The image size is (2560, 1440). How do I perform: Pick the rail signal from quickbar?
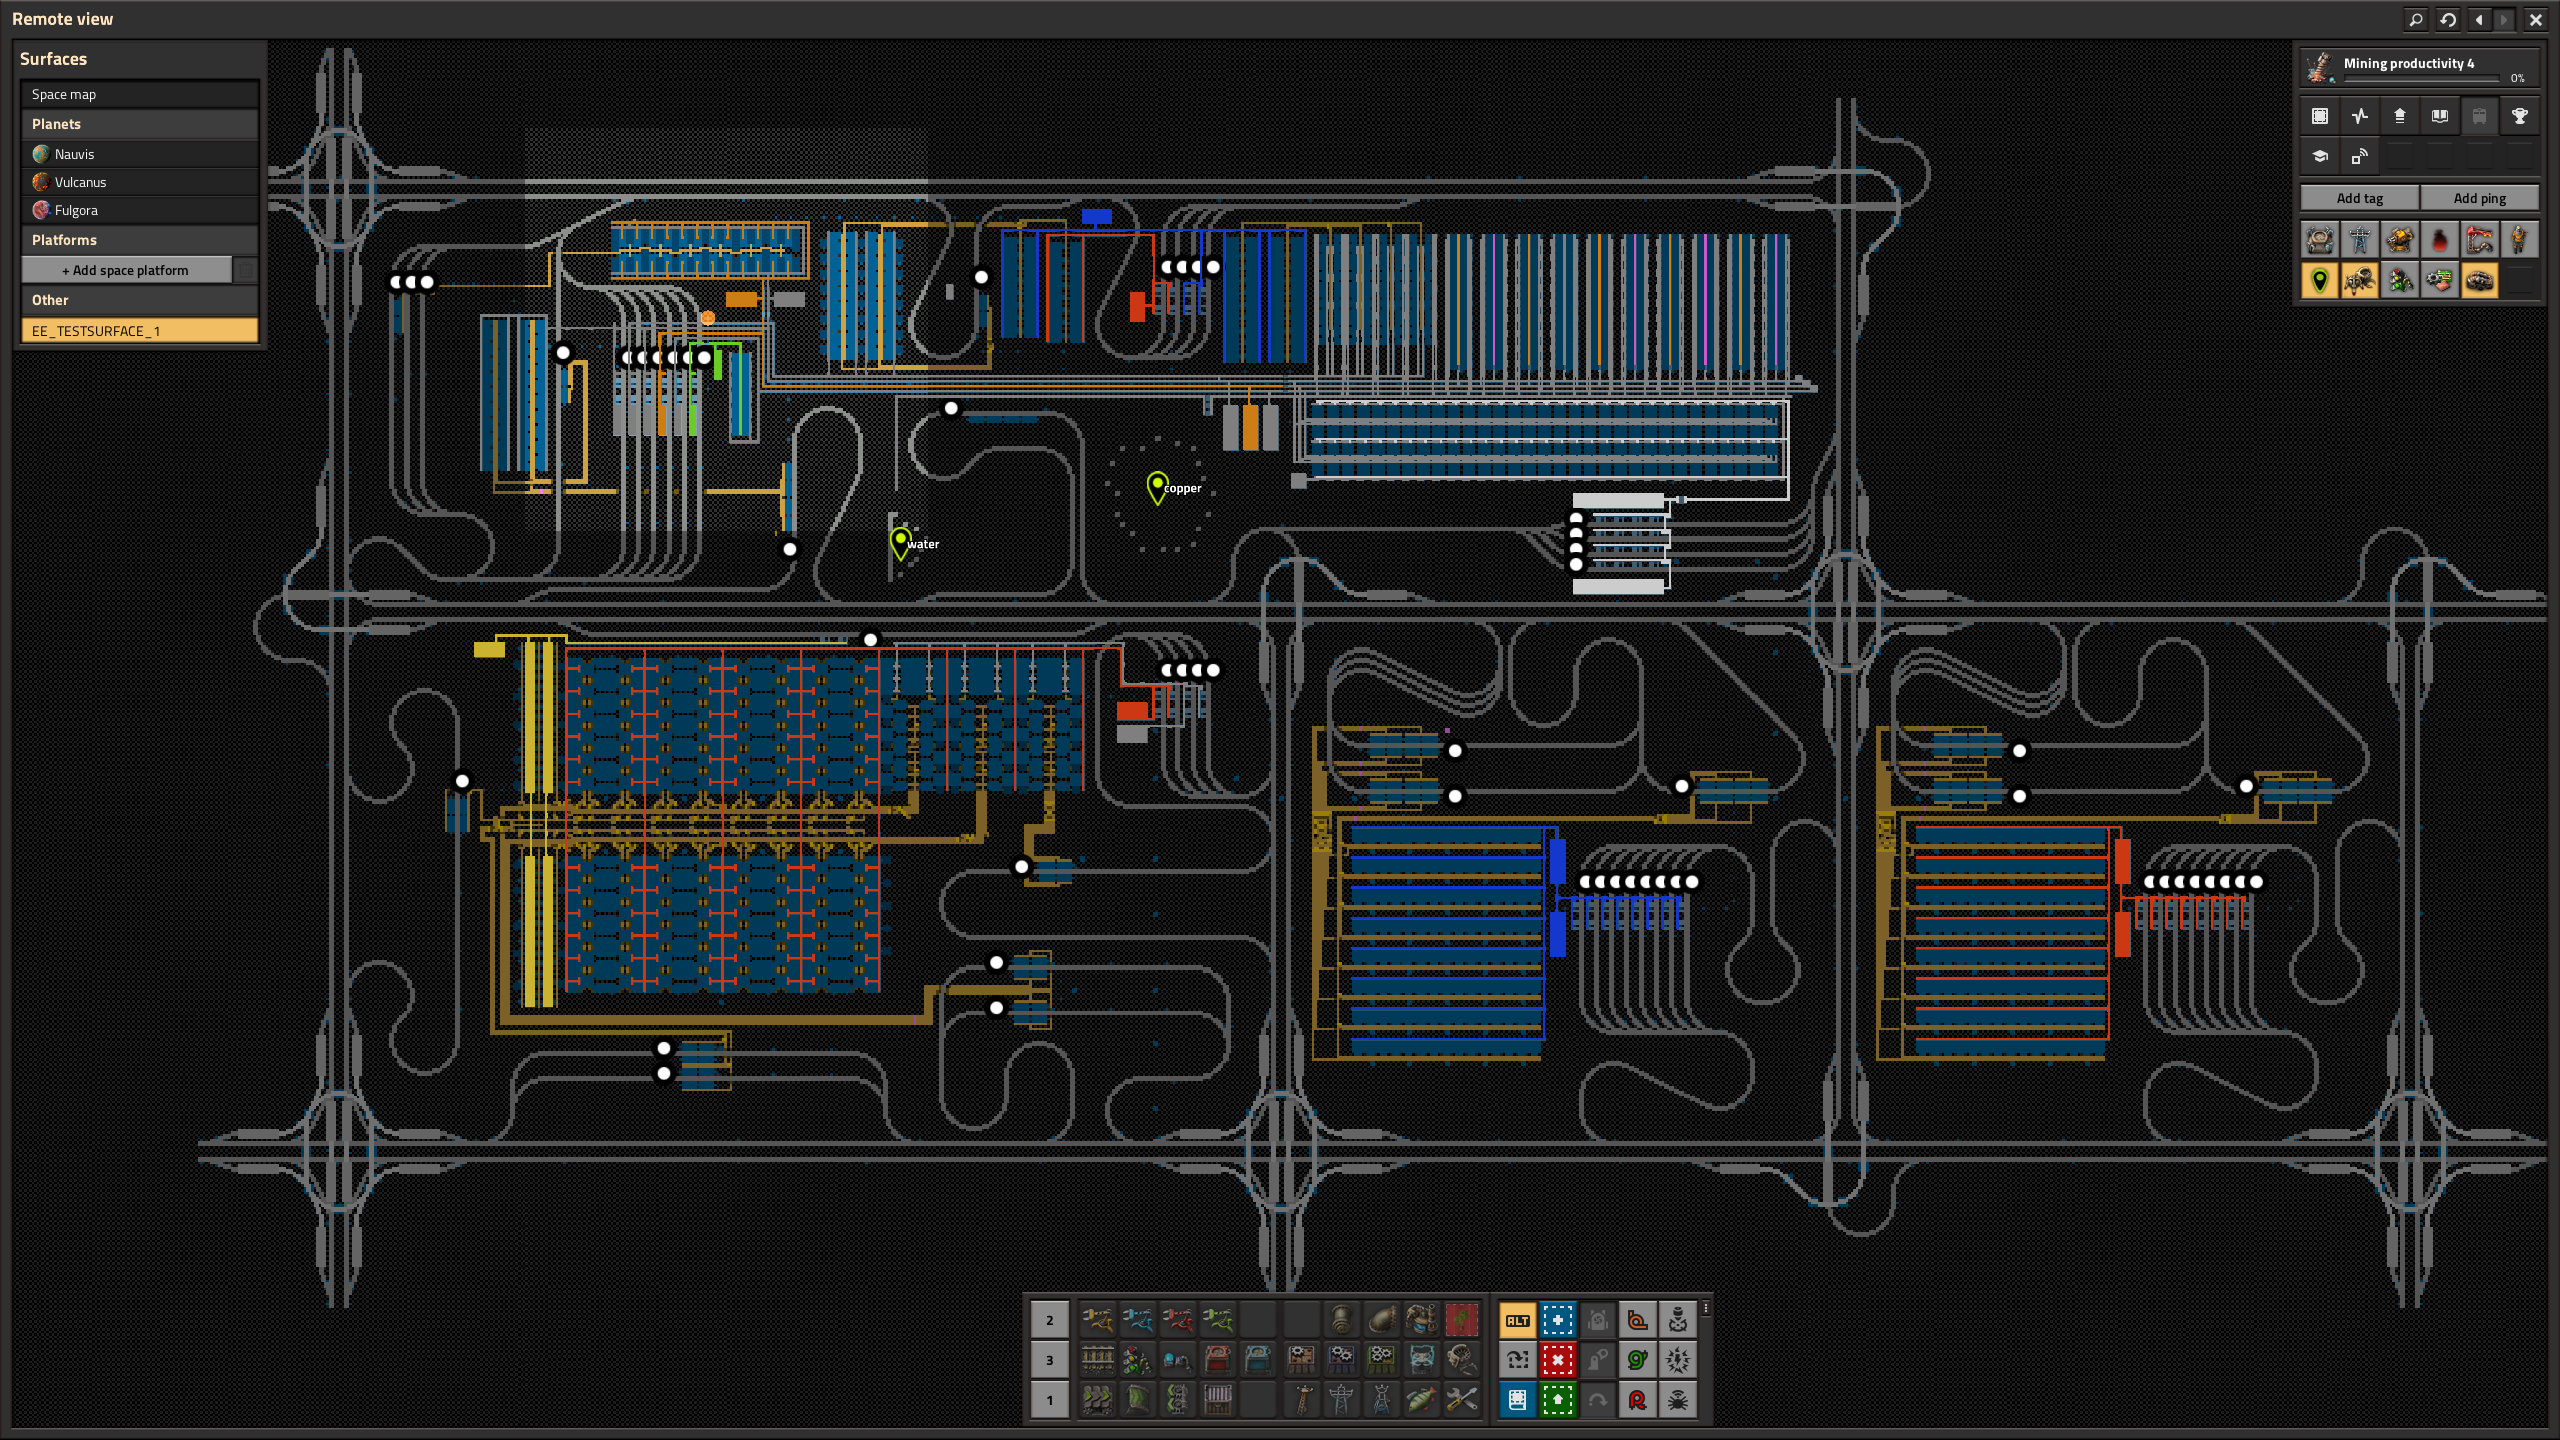coord(1138,1360)
